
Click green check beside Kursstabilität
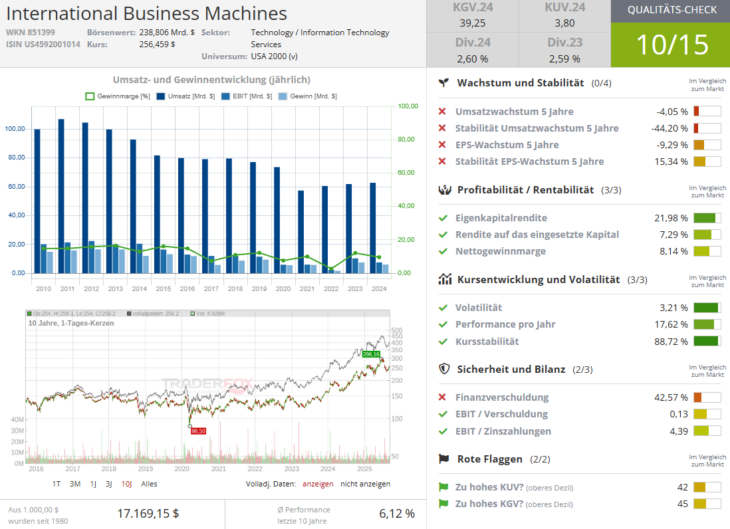pyautogui.click(x=443, y=341)
